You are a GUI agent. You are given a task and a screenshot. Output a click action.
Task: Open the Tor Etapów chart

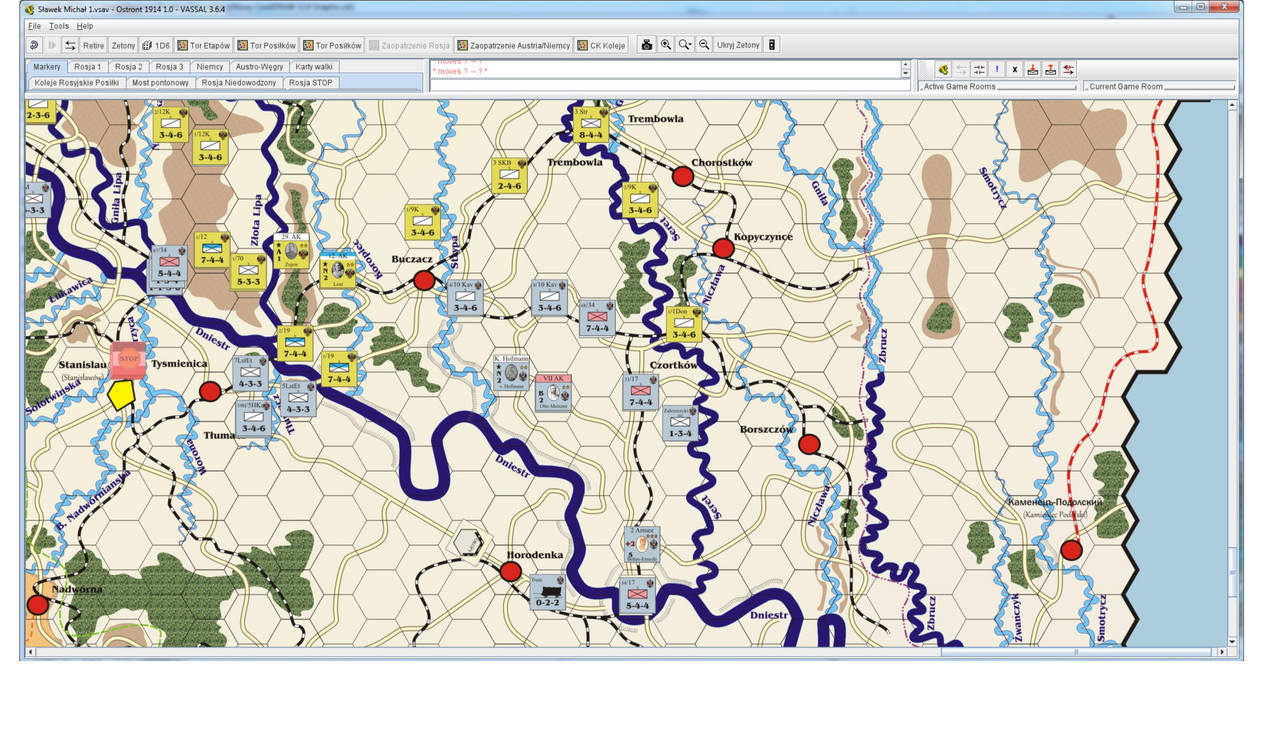(x=204, y=45)
